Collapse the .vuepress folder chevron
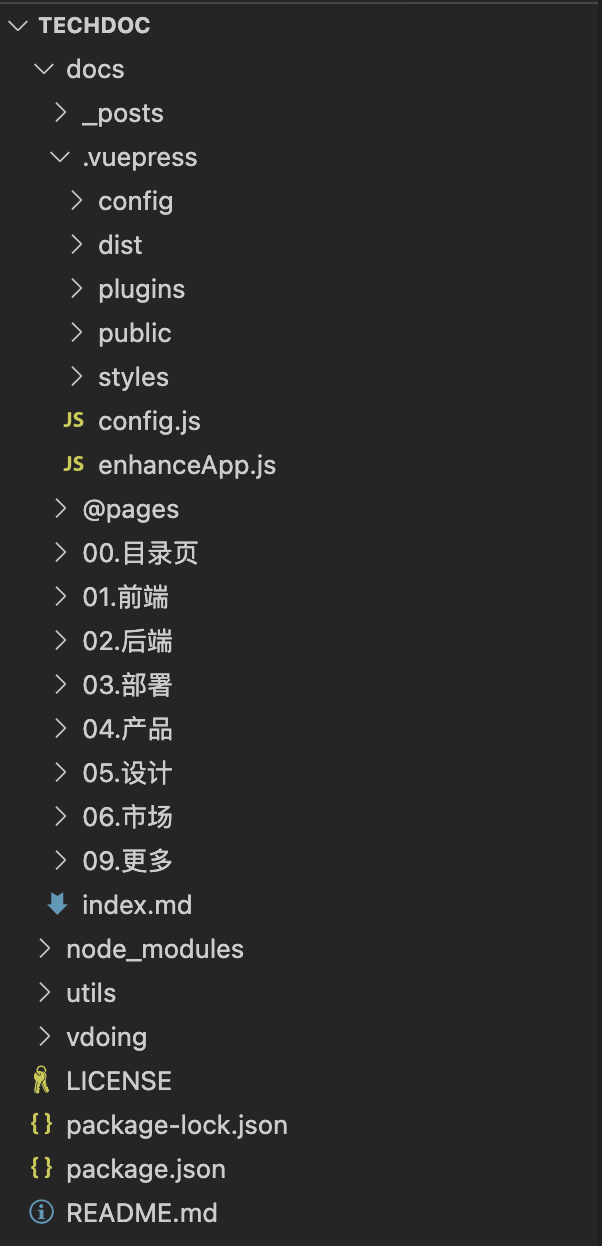 tap(60, 157)
